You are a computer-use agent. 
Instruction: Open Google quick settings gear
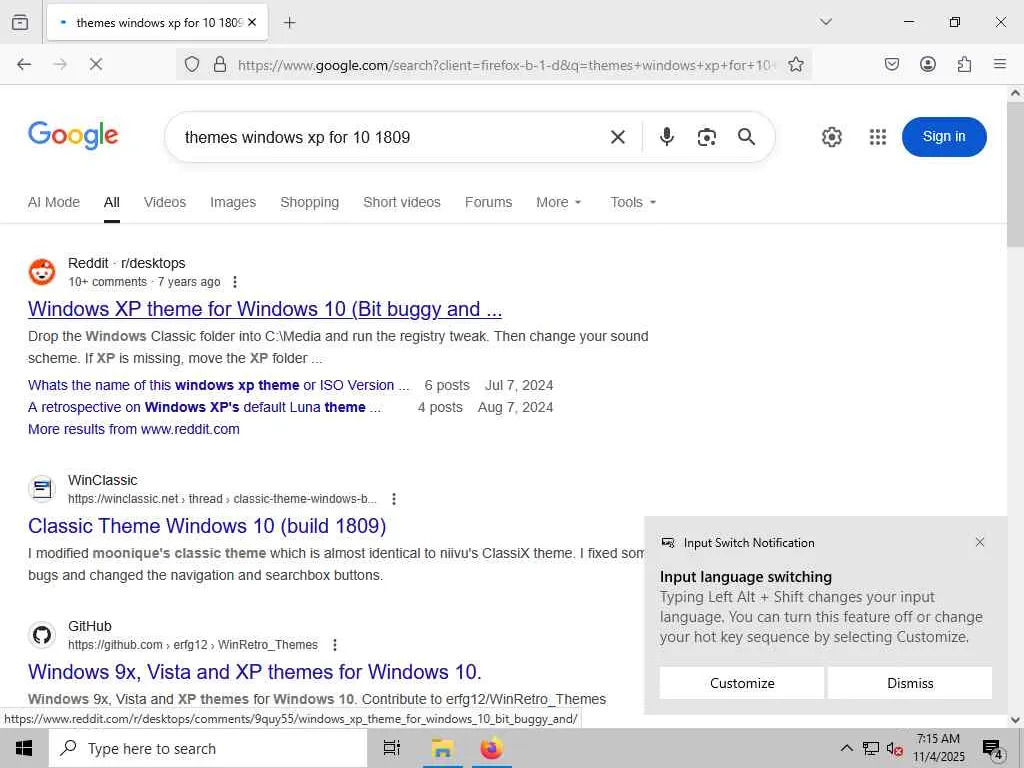pyautogui.click(x=831, y=137)
